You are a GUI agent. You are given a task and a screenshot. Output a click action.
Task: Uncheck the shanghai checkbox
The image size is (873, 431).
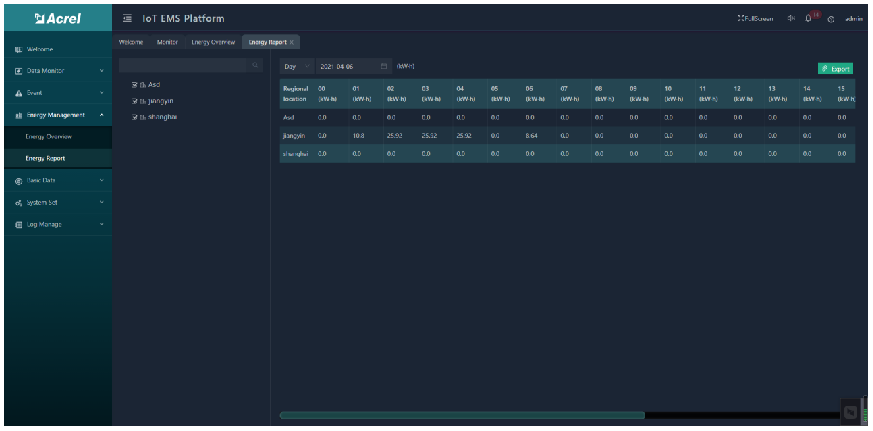point(135,117)
